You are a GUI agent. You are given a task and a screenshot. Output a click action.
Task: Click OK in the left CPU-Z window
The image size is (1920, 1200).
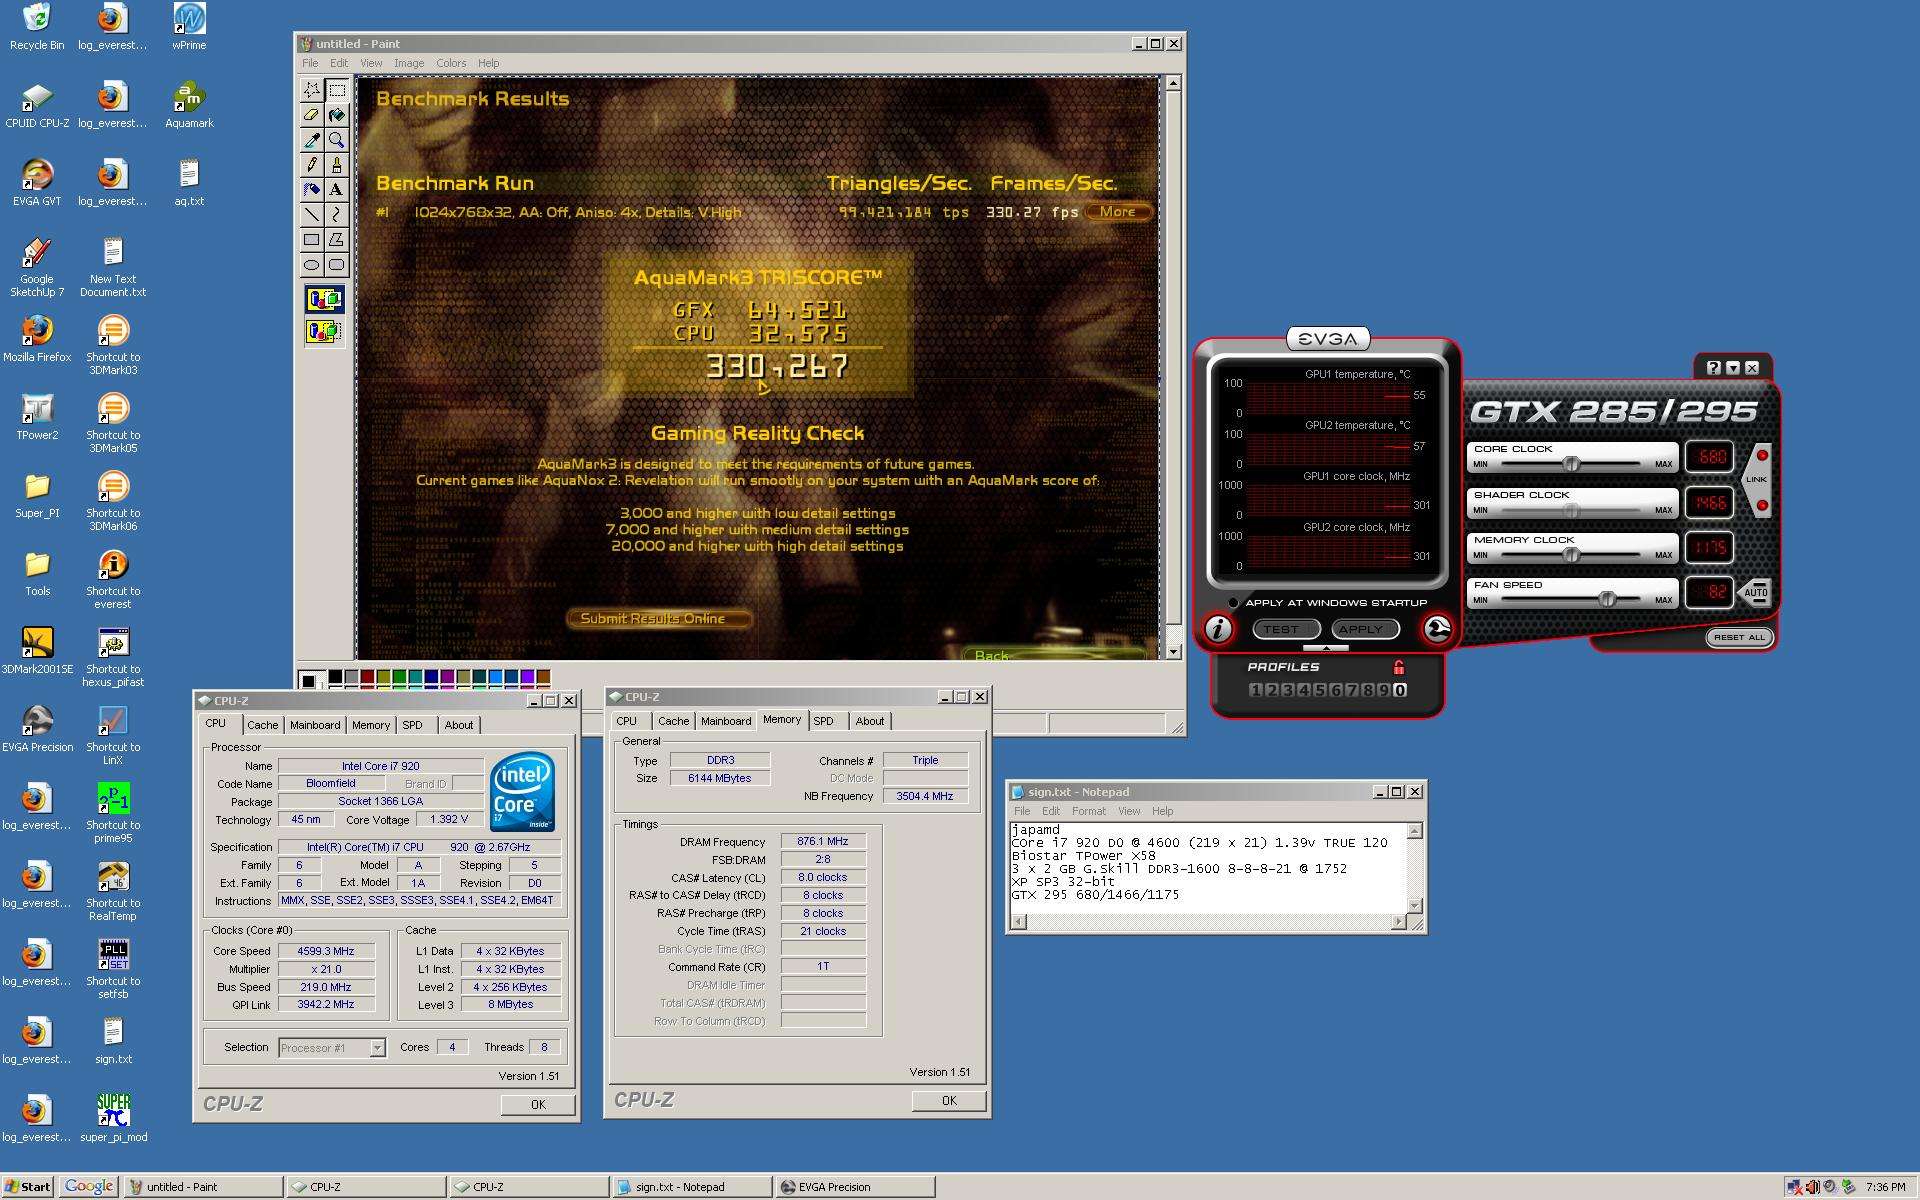pyautogui.click(x=538, y=1104)
